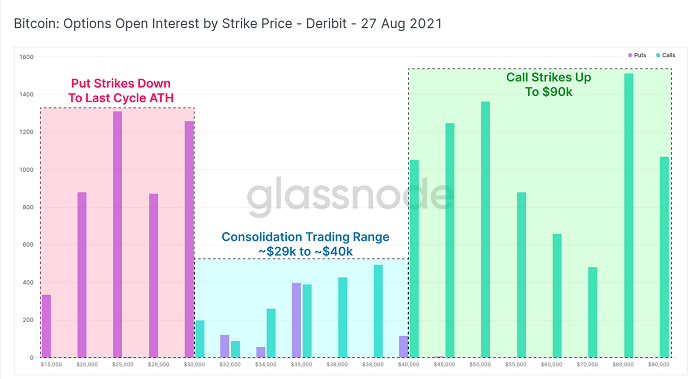Click the call bar at $60,000 strike
Image resolution: width=700 pixels, height=379 pixels.
click(x=557, y=296)
